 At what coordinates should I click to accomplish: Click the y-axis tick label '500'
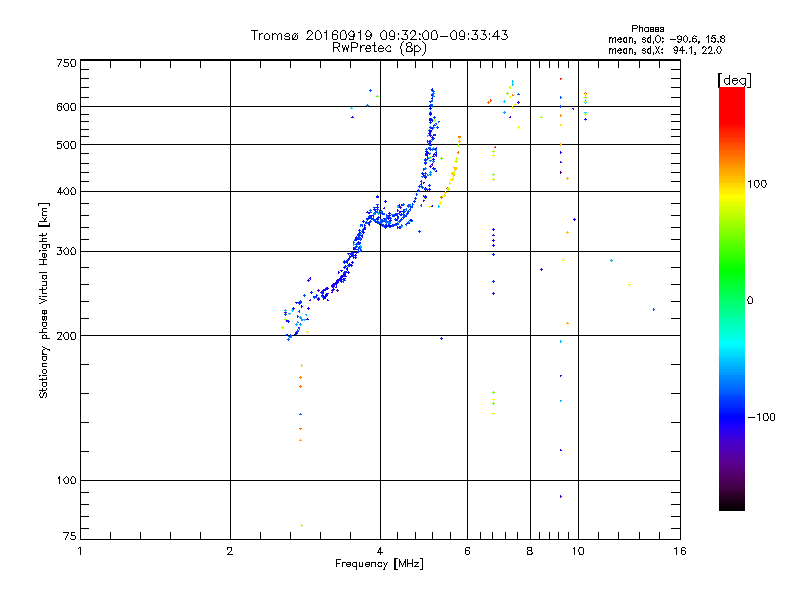(66, 145)
